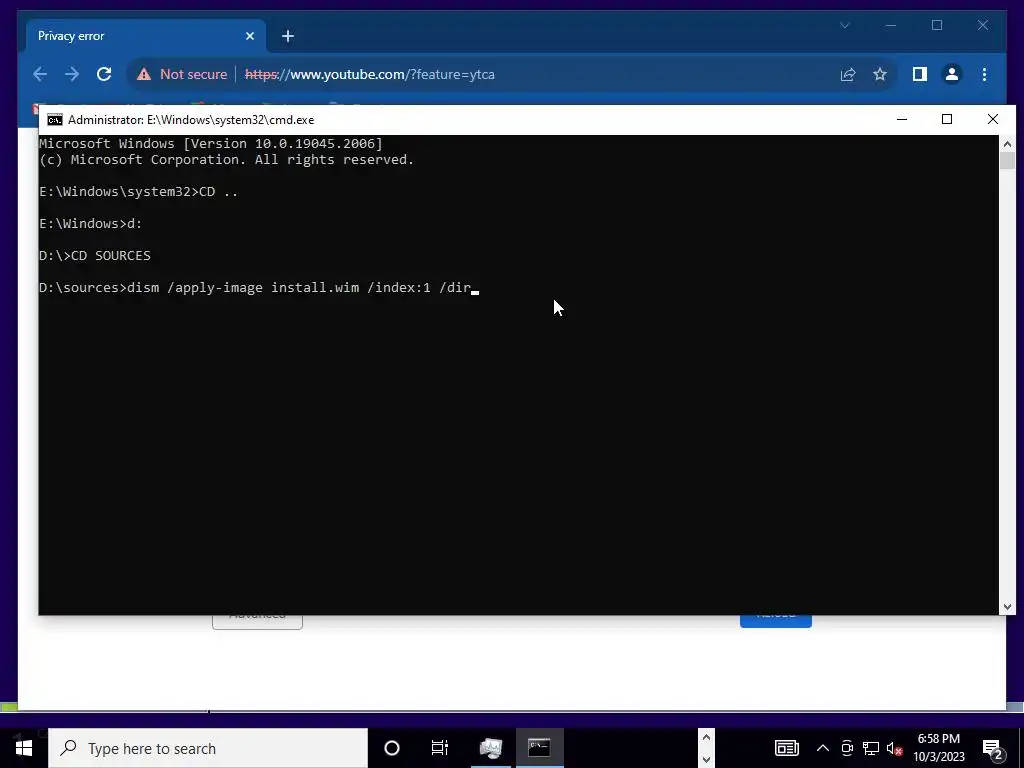Click taskbar toolbar scroll down arrow

point(706,759)
